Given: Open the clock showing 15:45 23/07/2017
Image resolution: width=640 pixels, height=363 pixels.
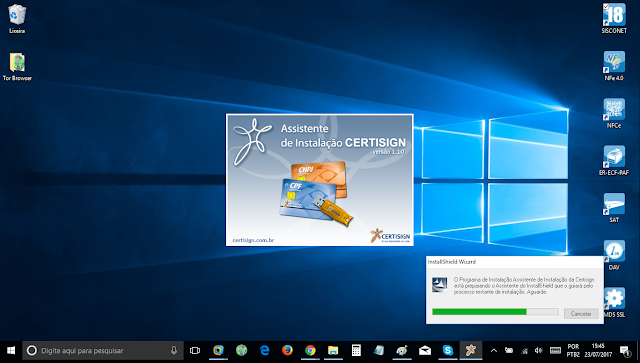Looking at the screenshot, I should pyautogui.click(x=598, y=351).
